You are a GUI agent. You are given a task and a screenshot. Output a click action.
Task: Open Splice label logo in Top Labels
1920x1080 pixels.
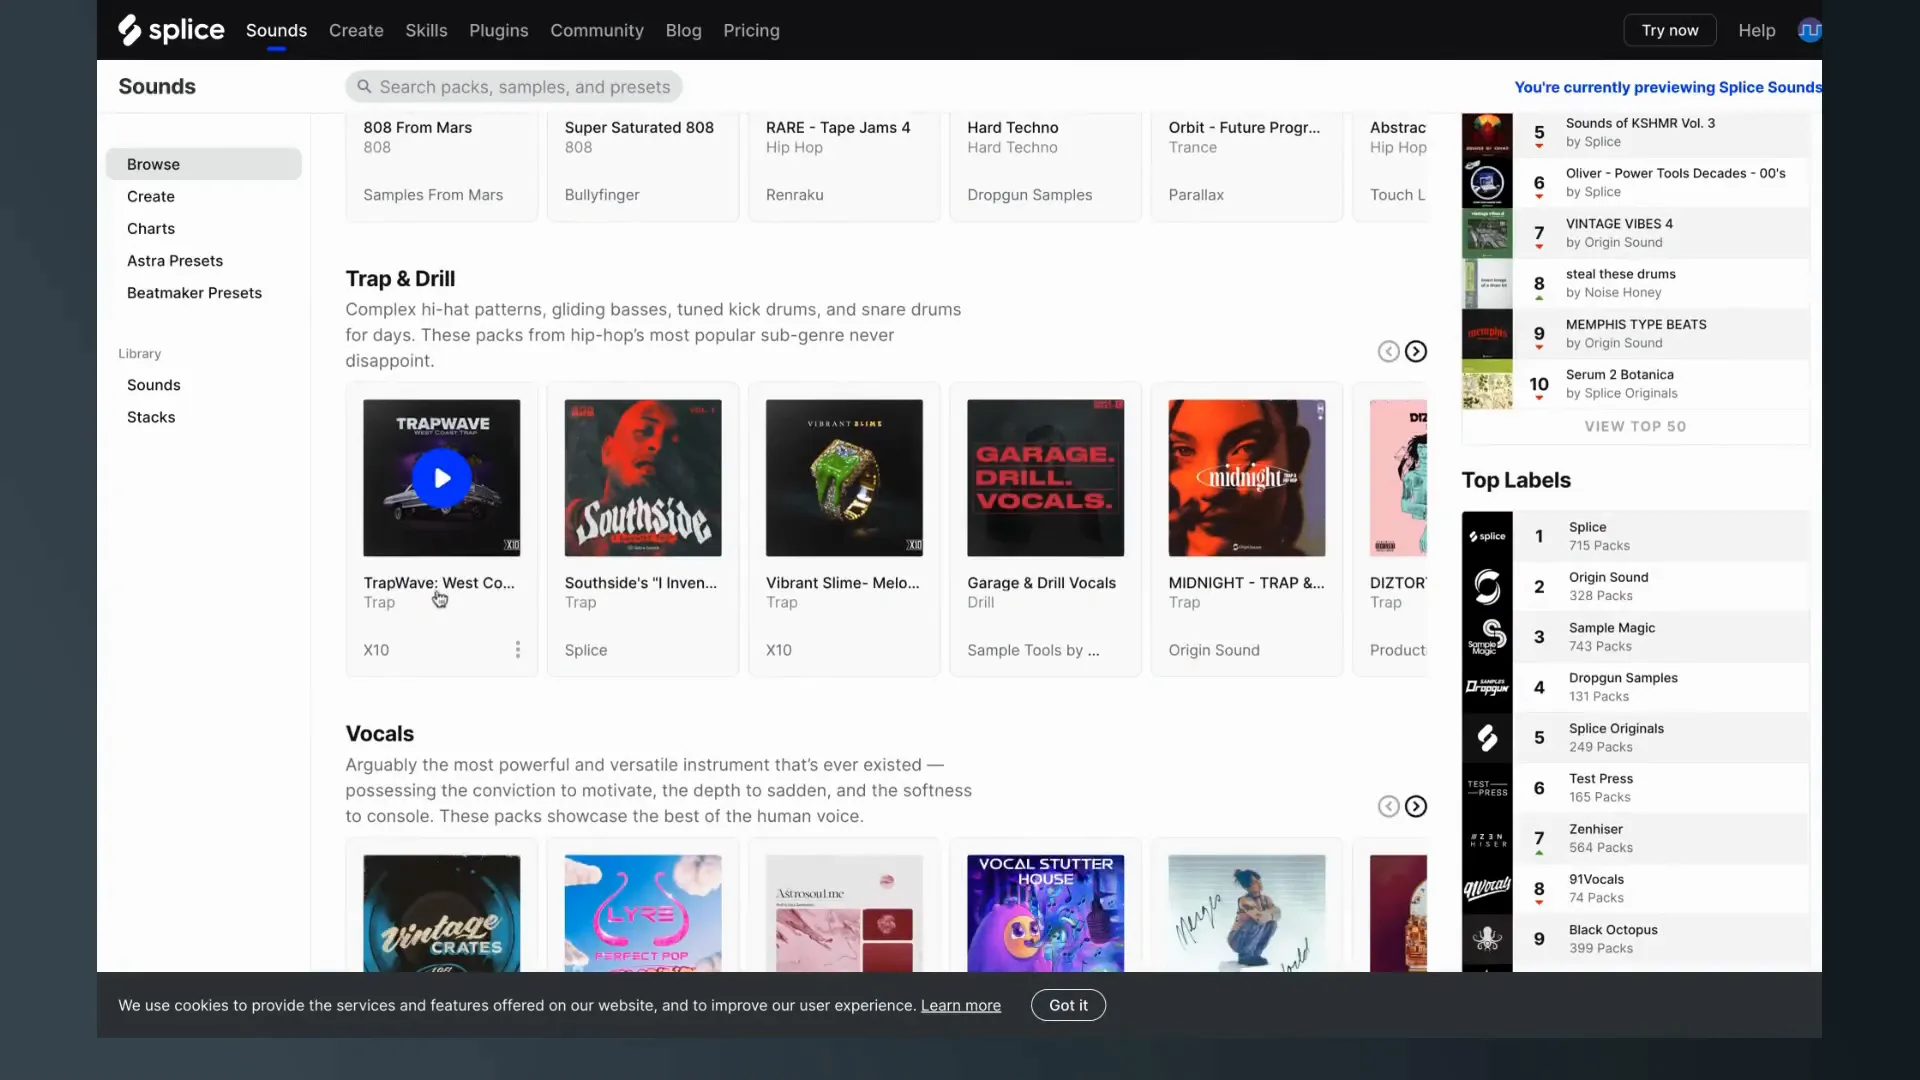(1487, 536)
